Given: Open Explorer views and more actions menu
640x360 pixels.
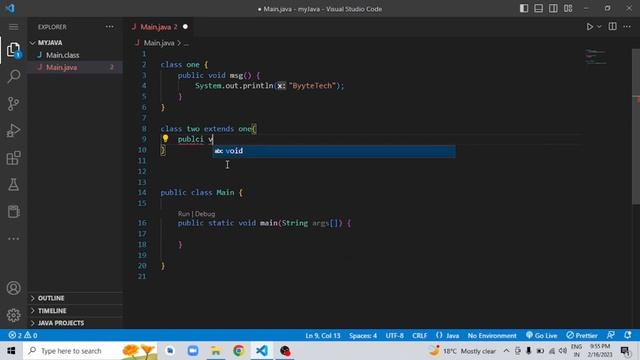Looking at the screenshot, I should (x=110, y=27).
